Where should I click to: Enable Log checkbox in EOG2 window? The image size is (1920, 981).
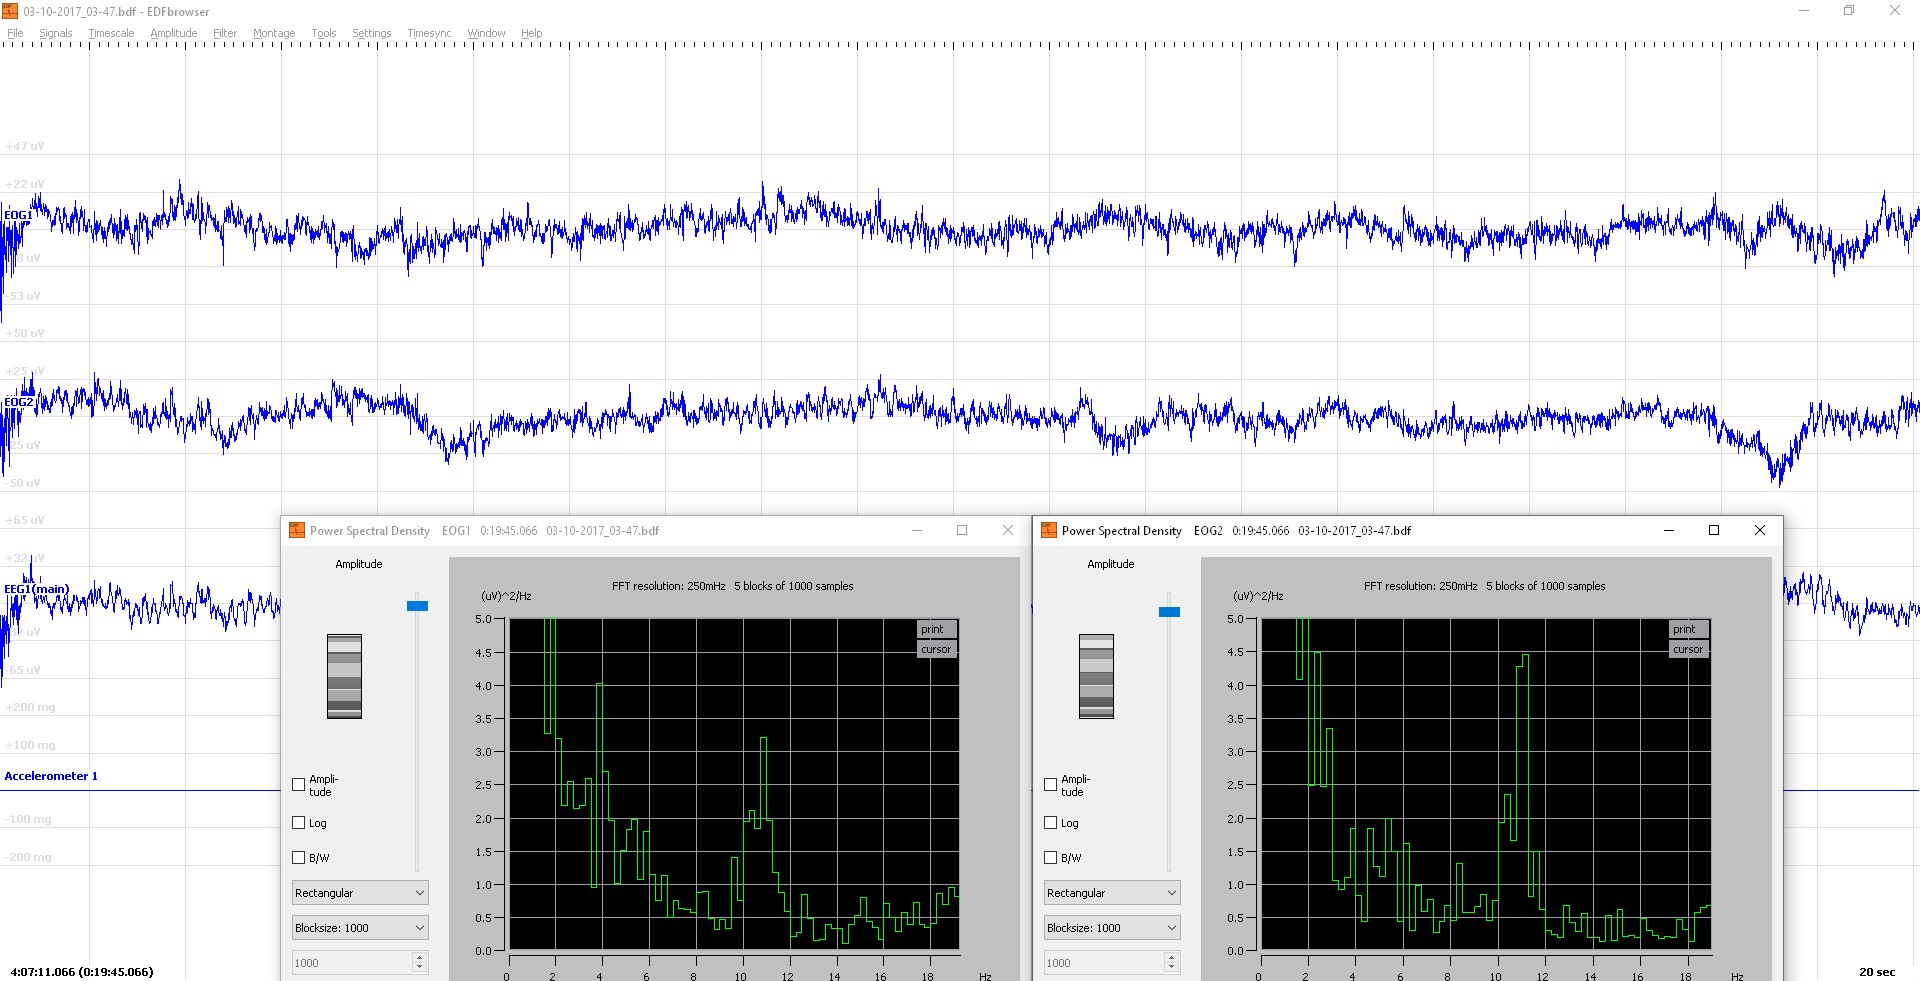click(1050, 823)
